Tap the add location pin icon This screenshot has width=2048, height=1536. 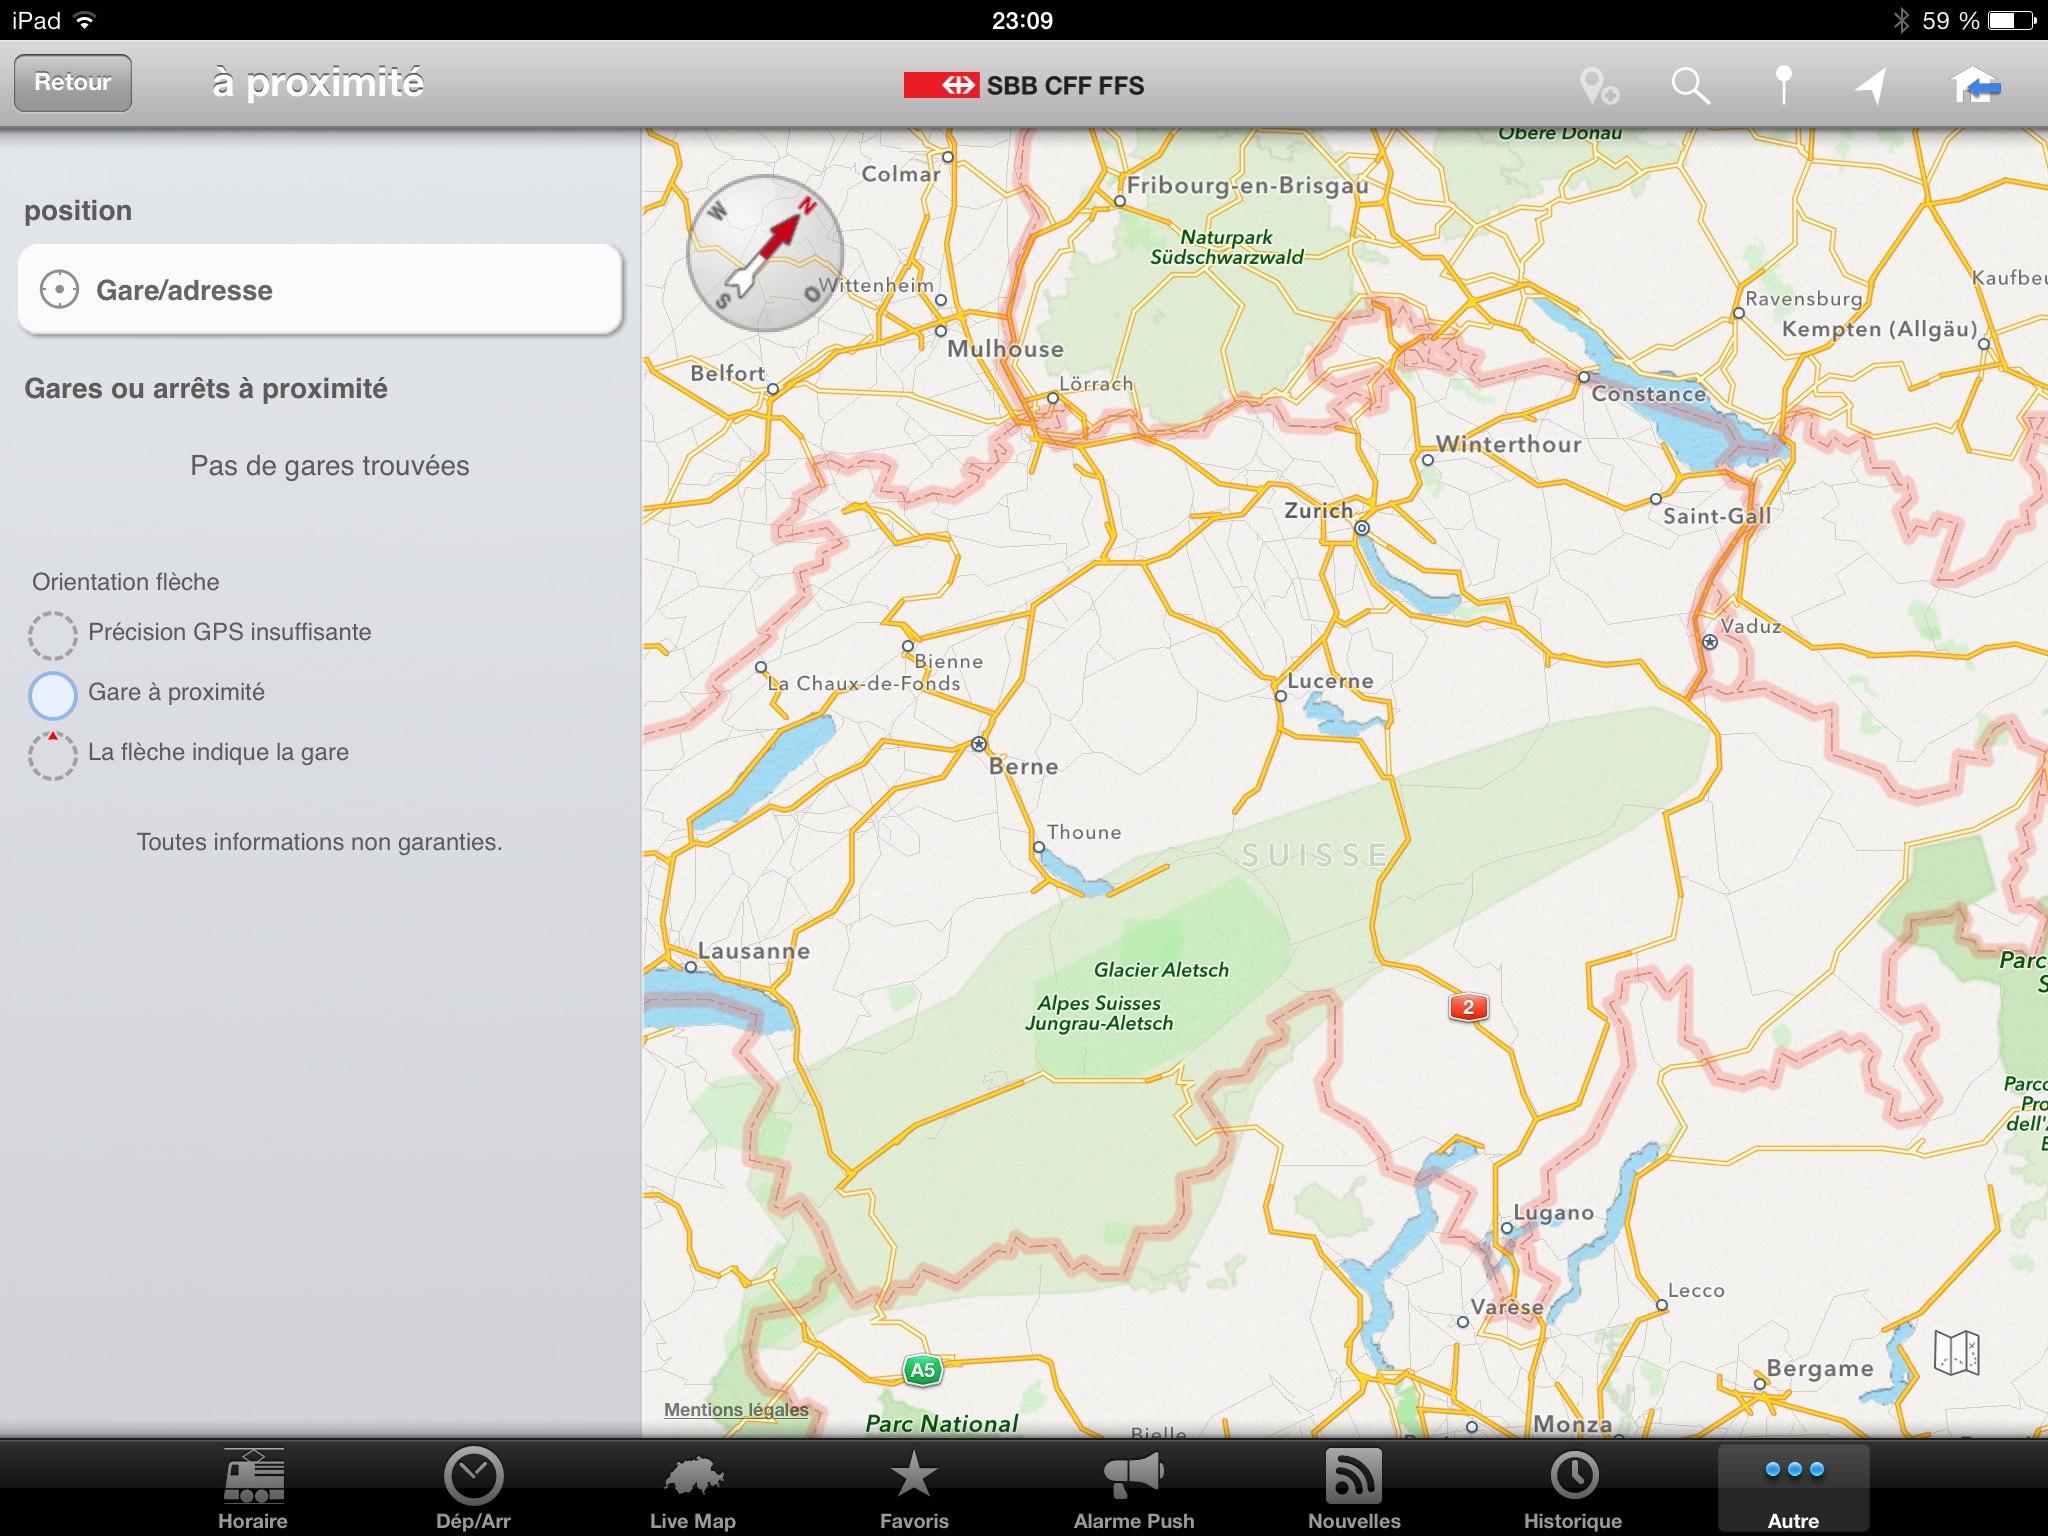(x=1598, y=86)
